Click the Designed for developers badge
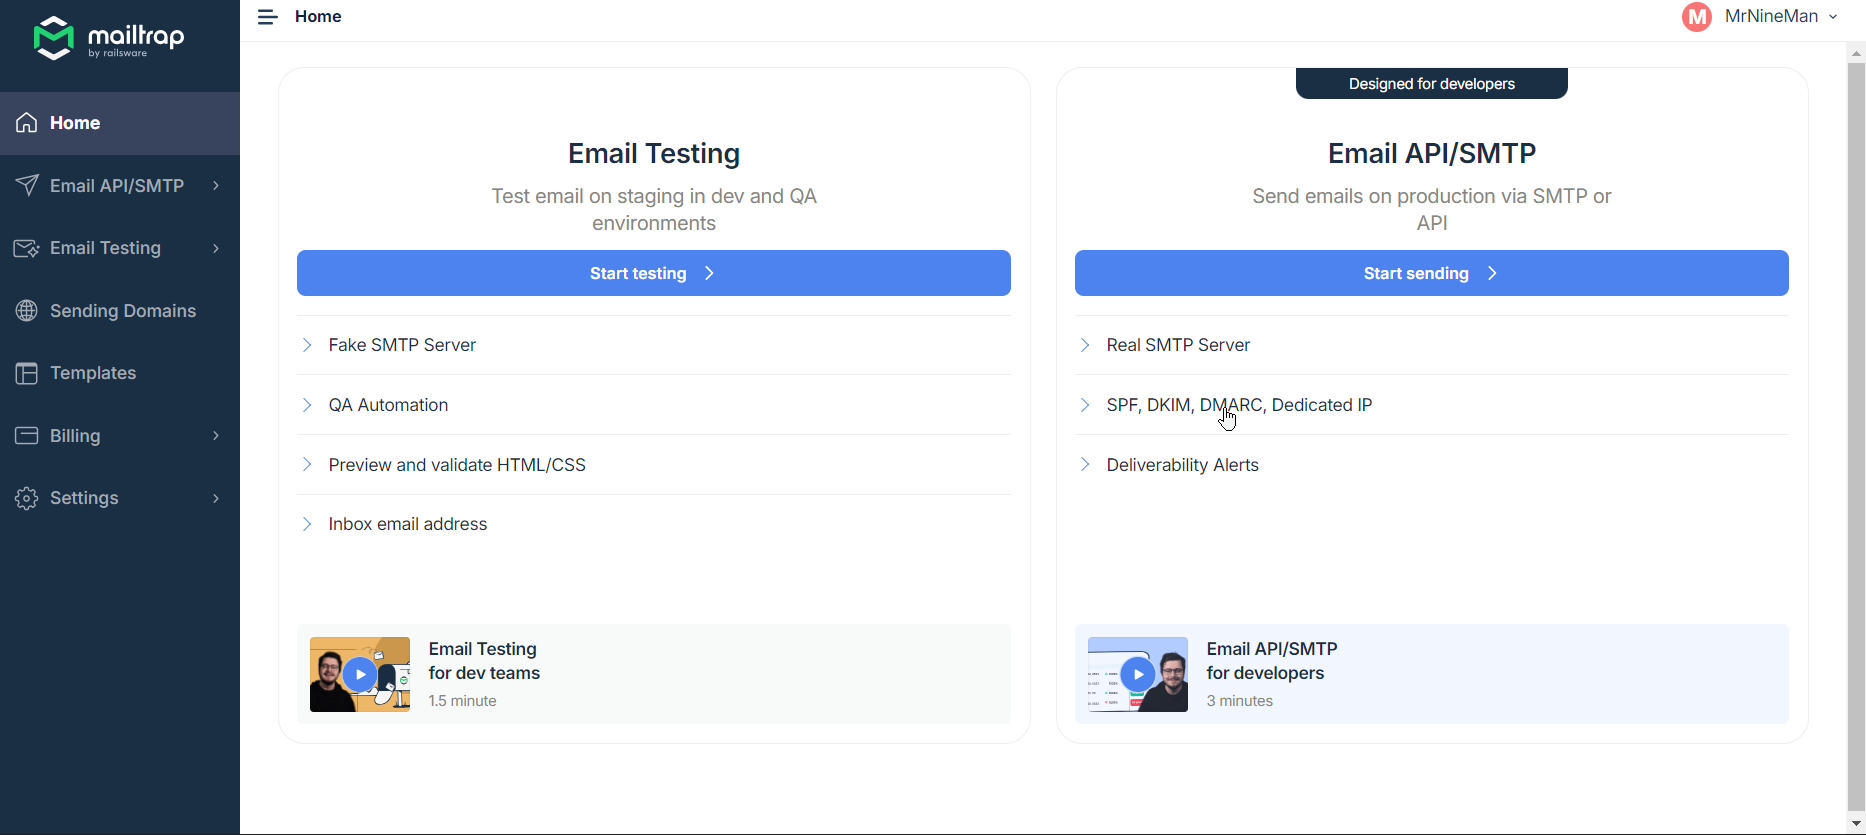1866x835 pixels. click(x=1432, y=84)
